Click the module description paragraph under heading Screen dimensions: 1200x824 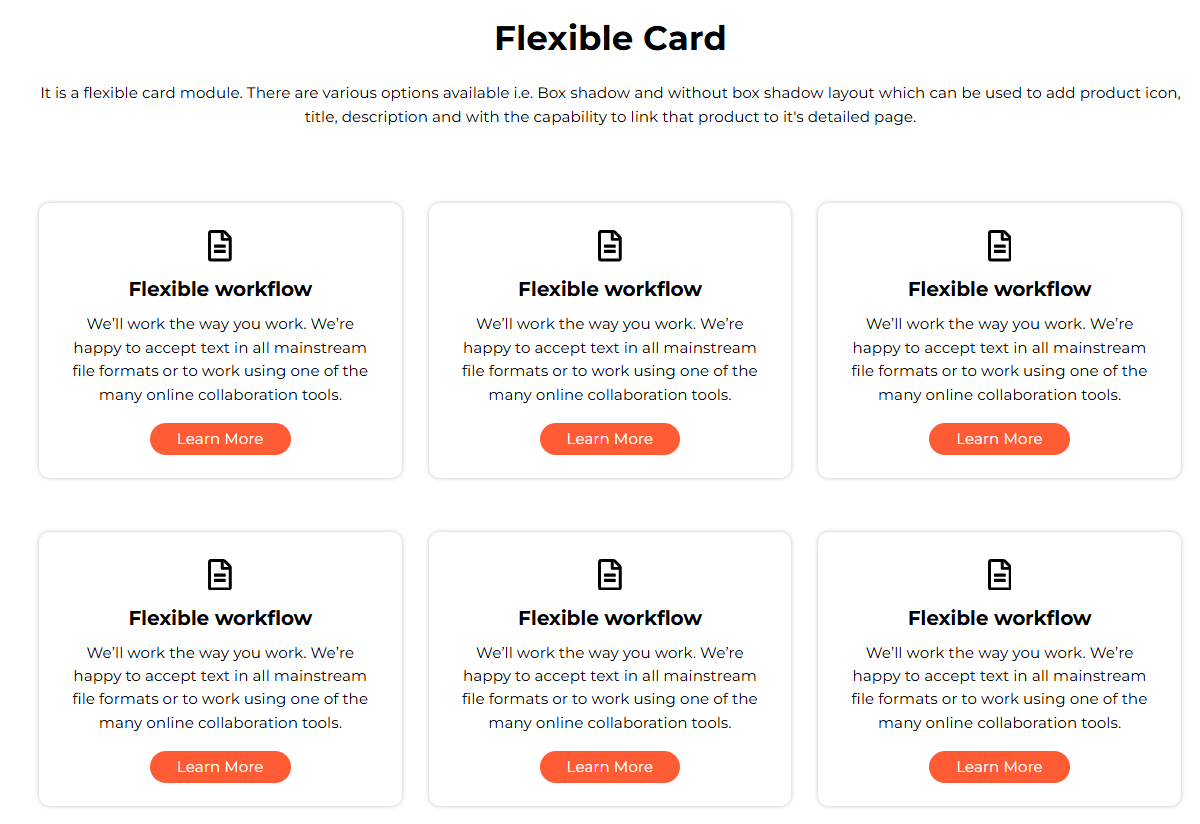click(610, 105)
